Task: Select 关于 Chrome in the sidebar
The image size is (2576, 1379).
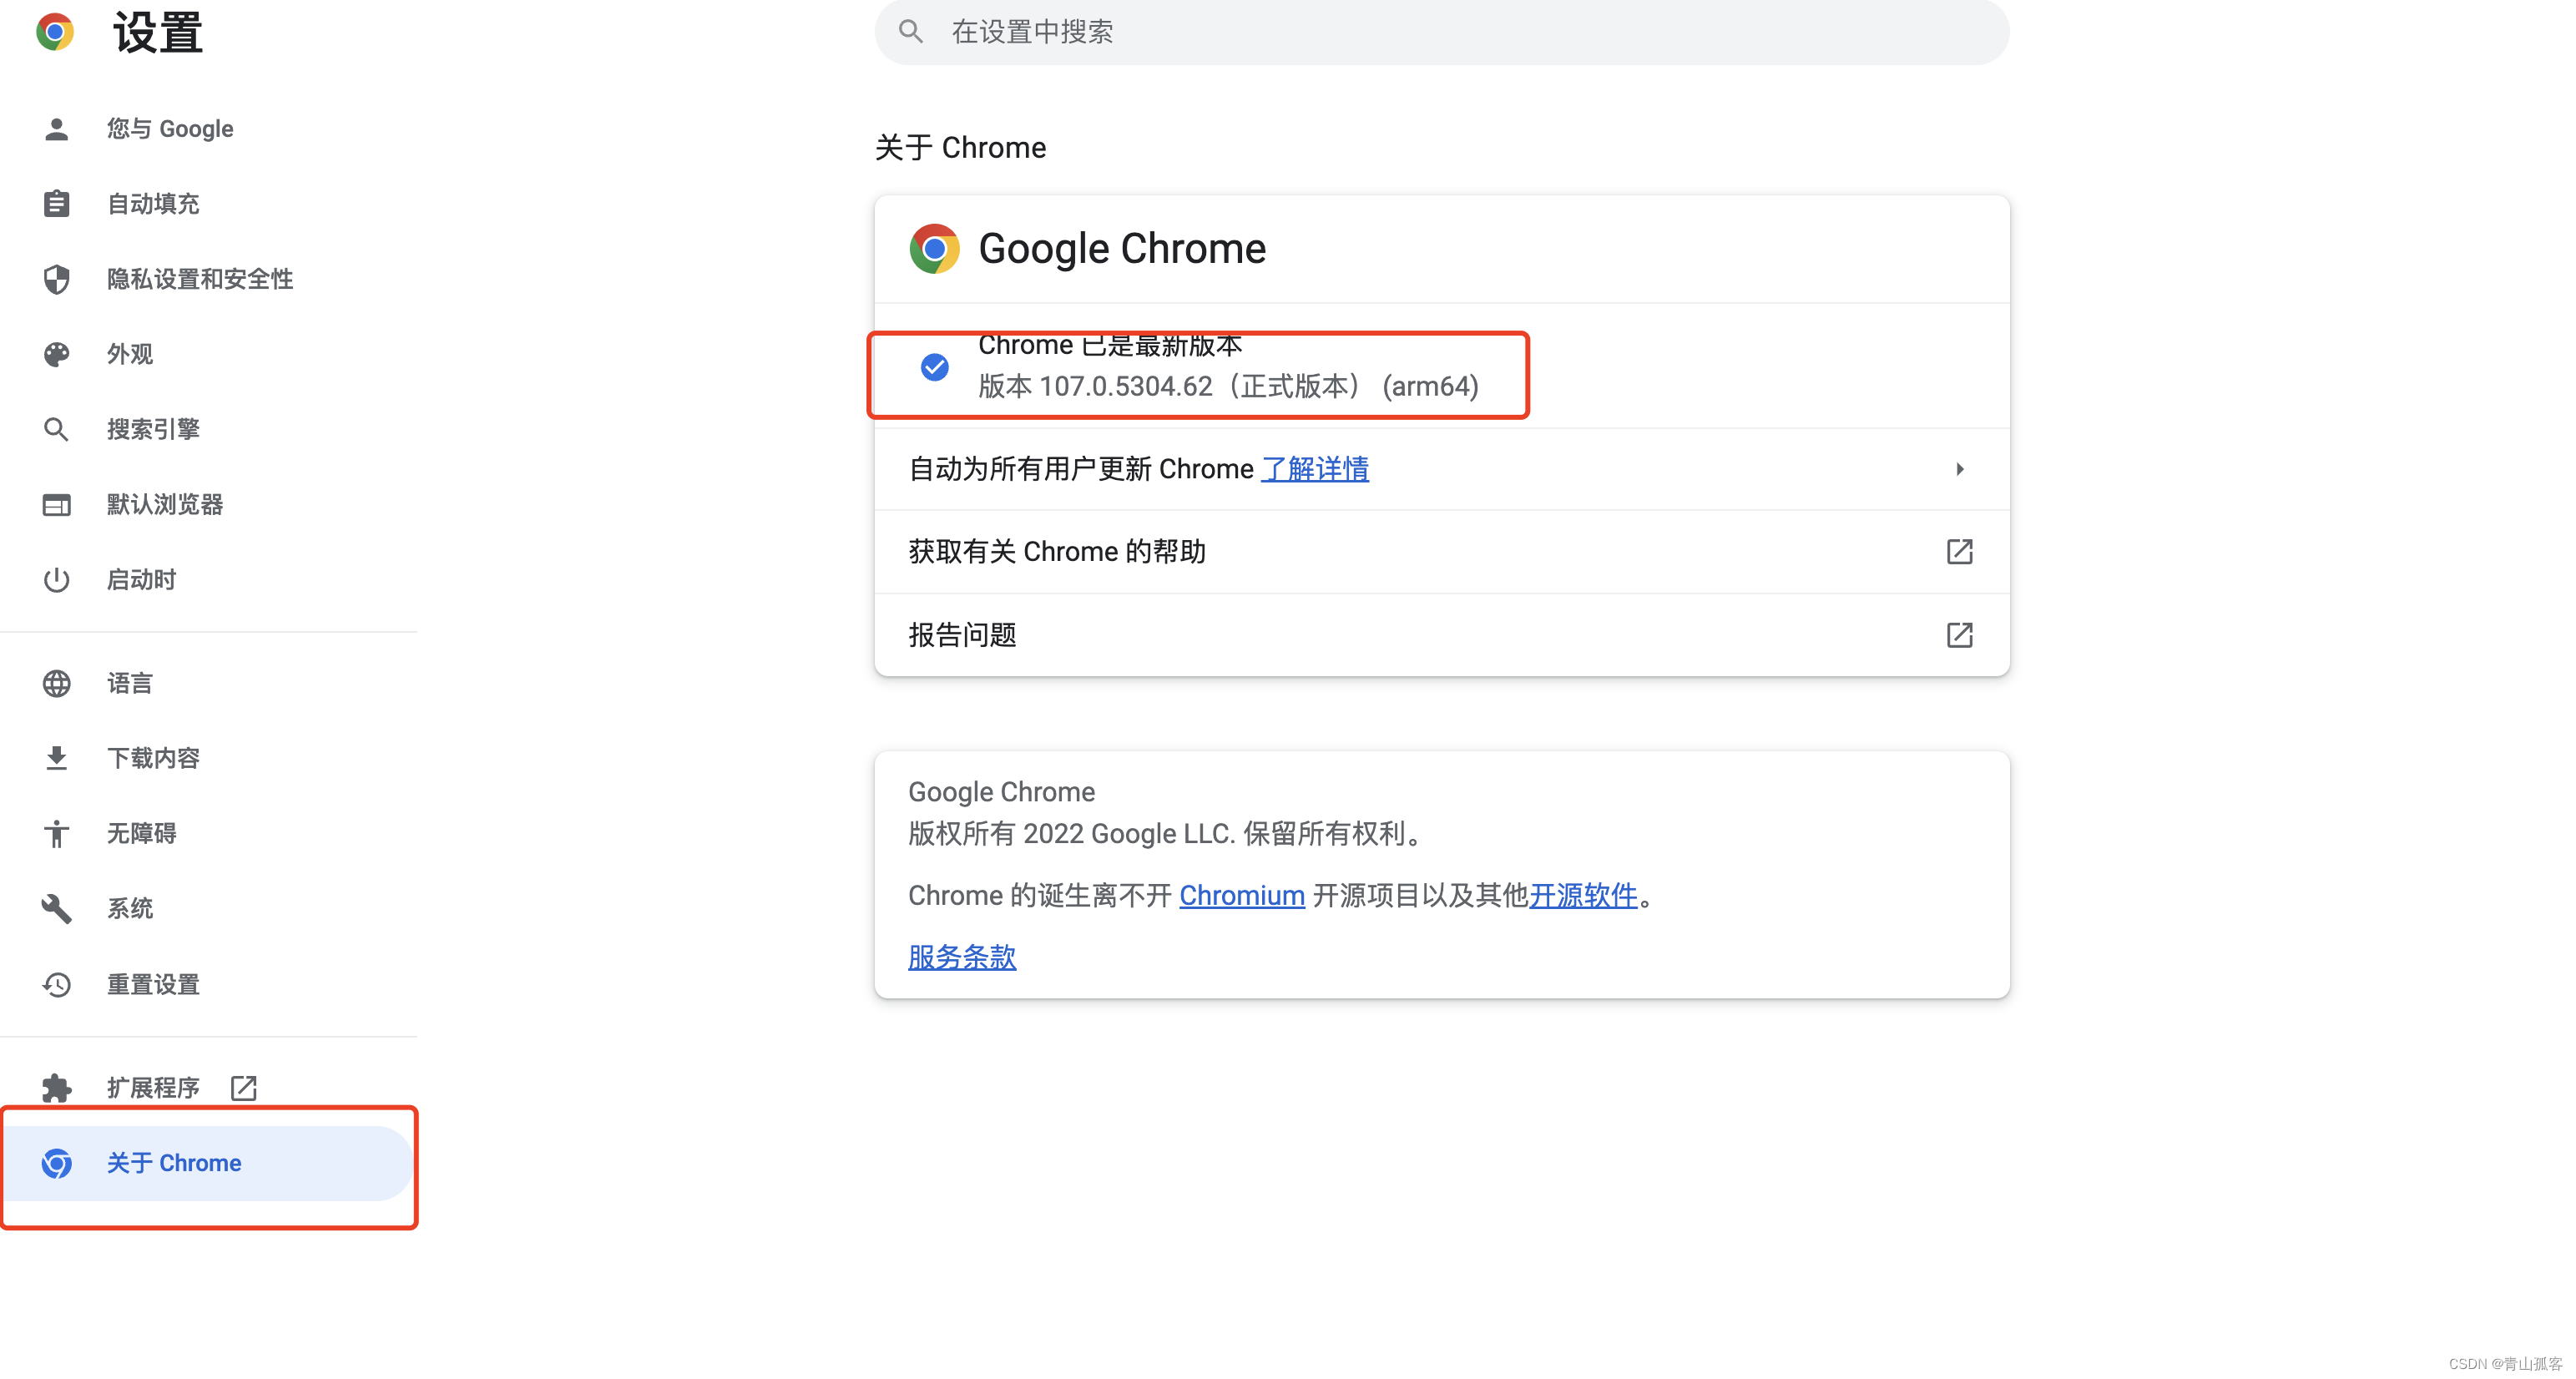Action: (x=174, y=1163)
